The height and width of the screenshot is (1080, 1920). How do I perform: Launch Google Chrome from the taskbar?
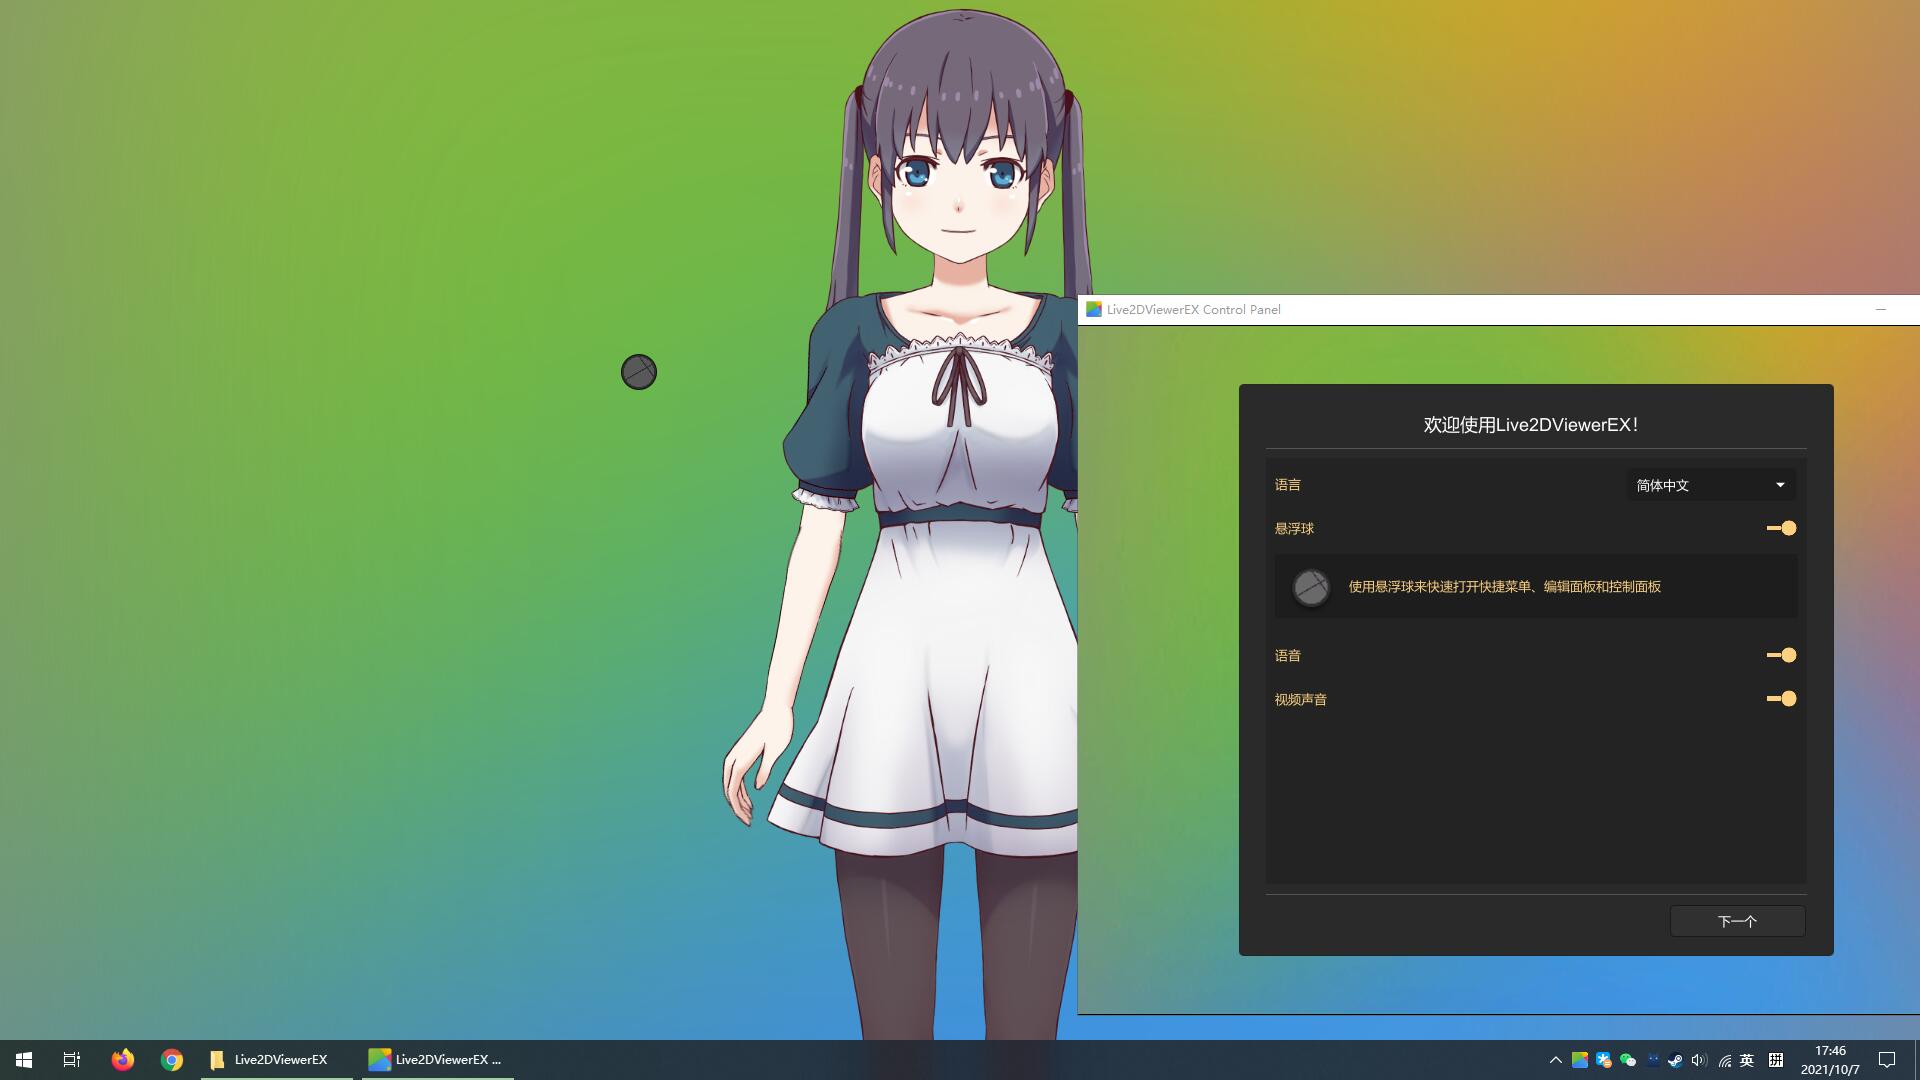[x=172, y=1060]
